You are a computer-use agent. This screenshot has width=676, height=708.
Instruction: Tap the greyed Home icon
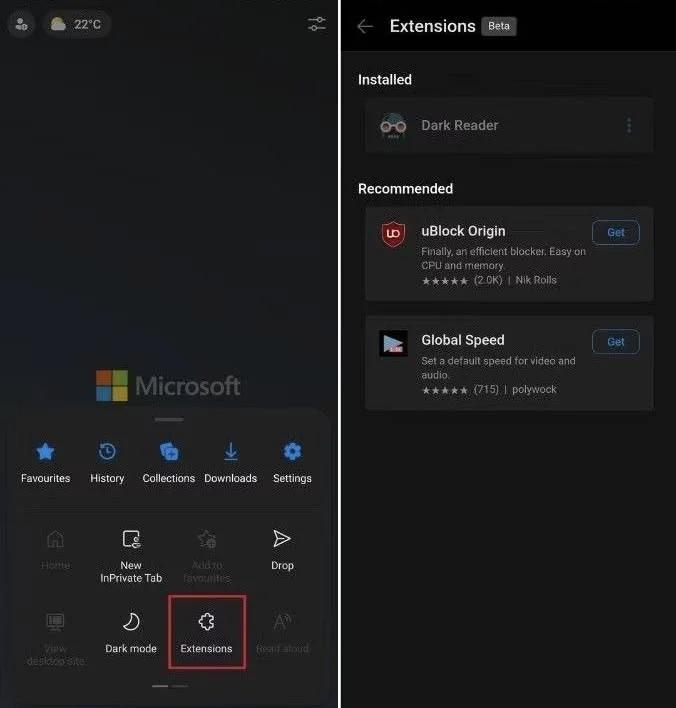pyautogui.click(x=55, y=539)
